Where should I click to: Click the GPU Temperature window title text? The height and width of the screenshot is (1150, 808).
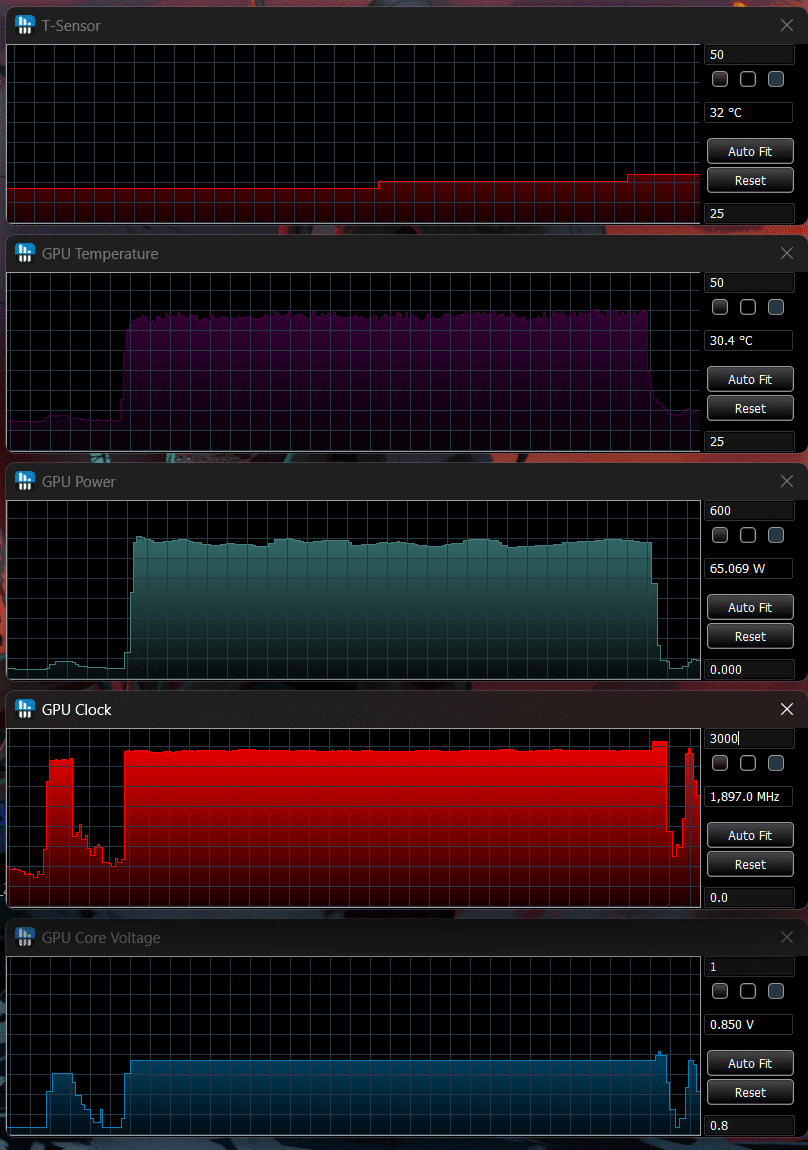[x=100, y=254]
